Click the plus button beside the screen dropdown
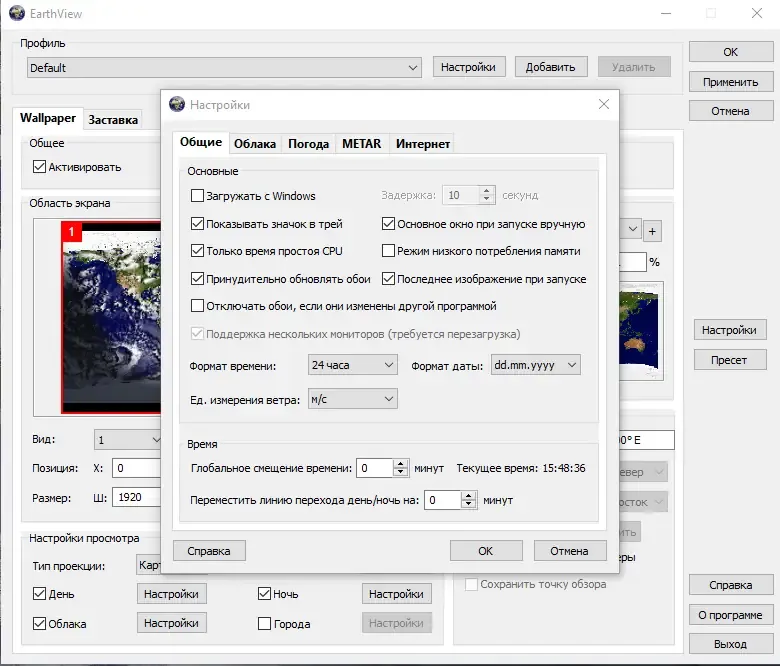The height and width of the screenshot is (666, 780). click(652, 231)
